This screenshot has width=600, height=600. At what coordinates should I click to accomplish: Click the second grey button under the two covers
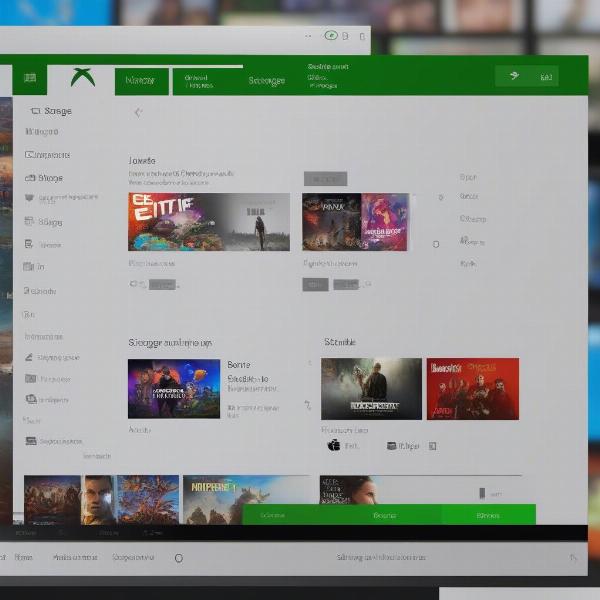346,285
